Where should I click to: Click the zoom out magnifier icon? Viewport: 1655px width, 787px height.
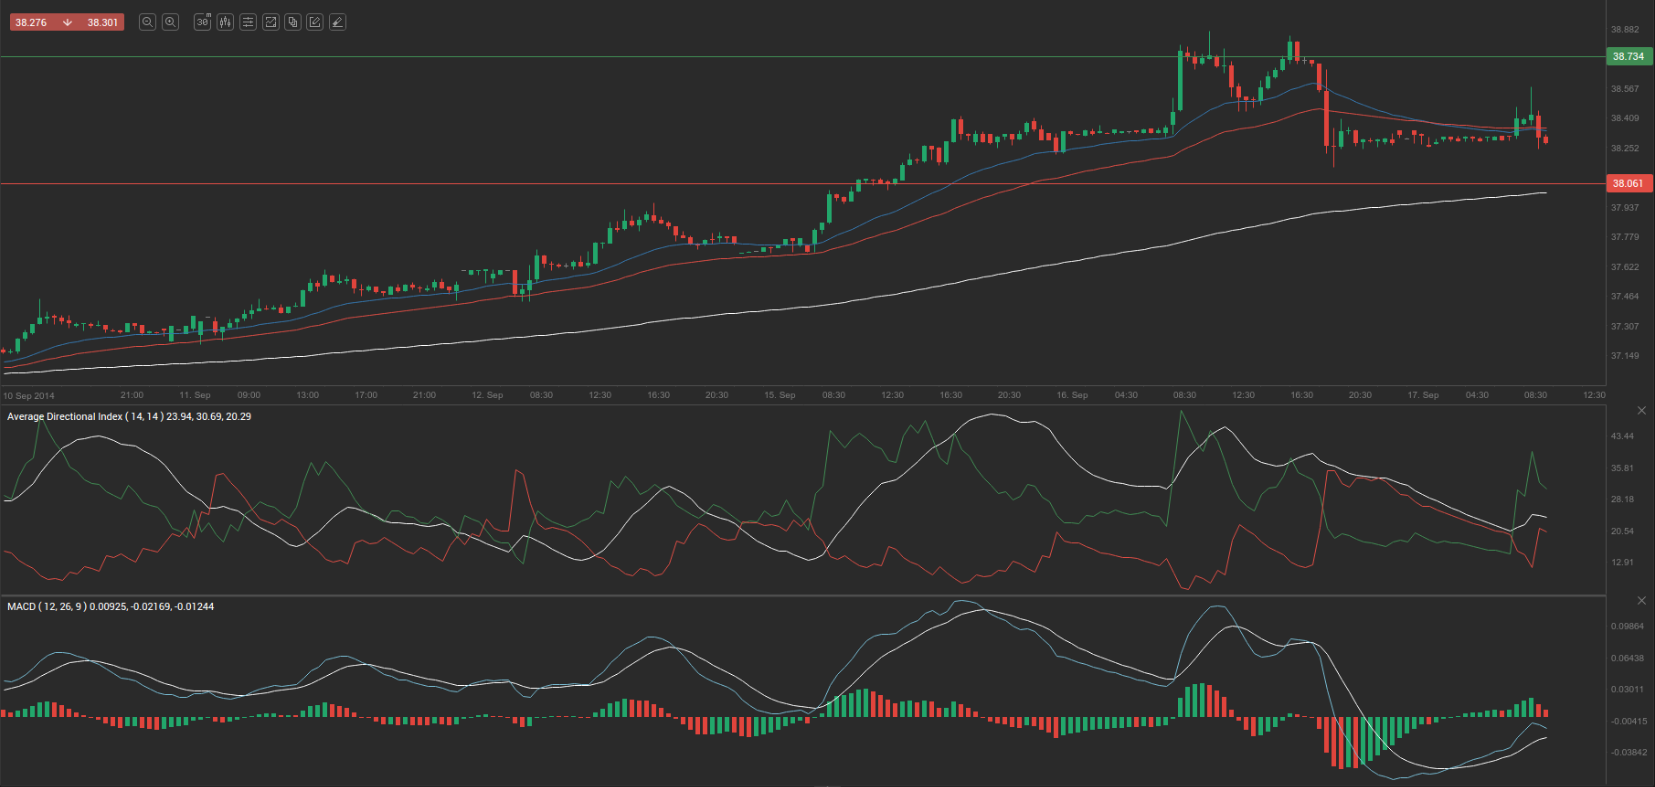tap(147, 22)
